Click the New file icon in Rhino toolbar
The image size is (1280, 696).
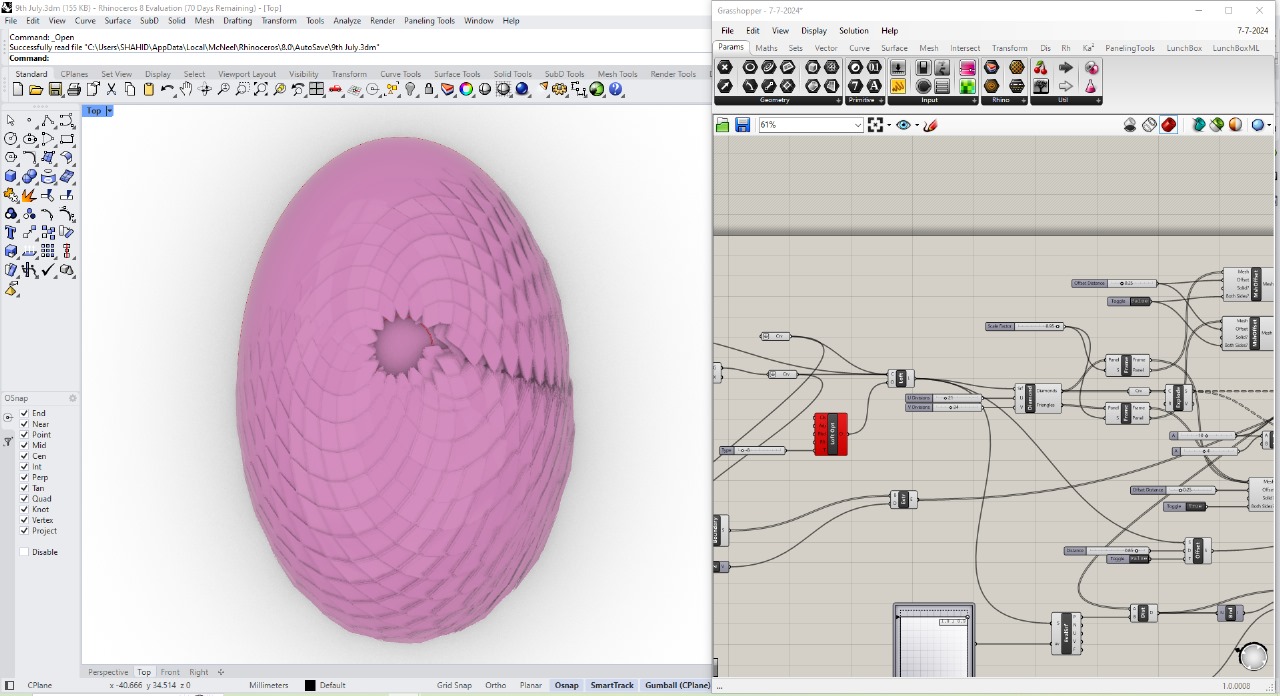point(18,90)
